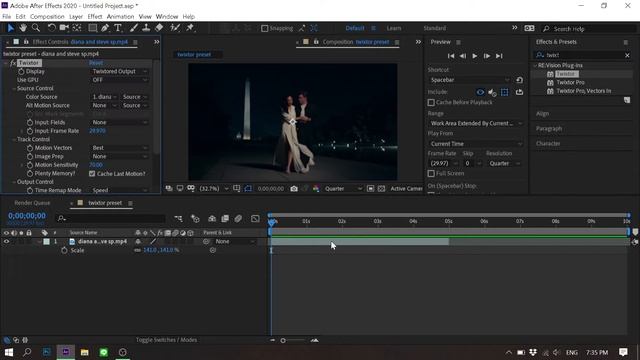Check Cache Before Playback
Image resolution: width=640 pixels, height=360 pixels.
coord(431,102)
